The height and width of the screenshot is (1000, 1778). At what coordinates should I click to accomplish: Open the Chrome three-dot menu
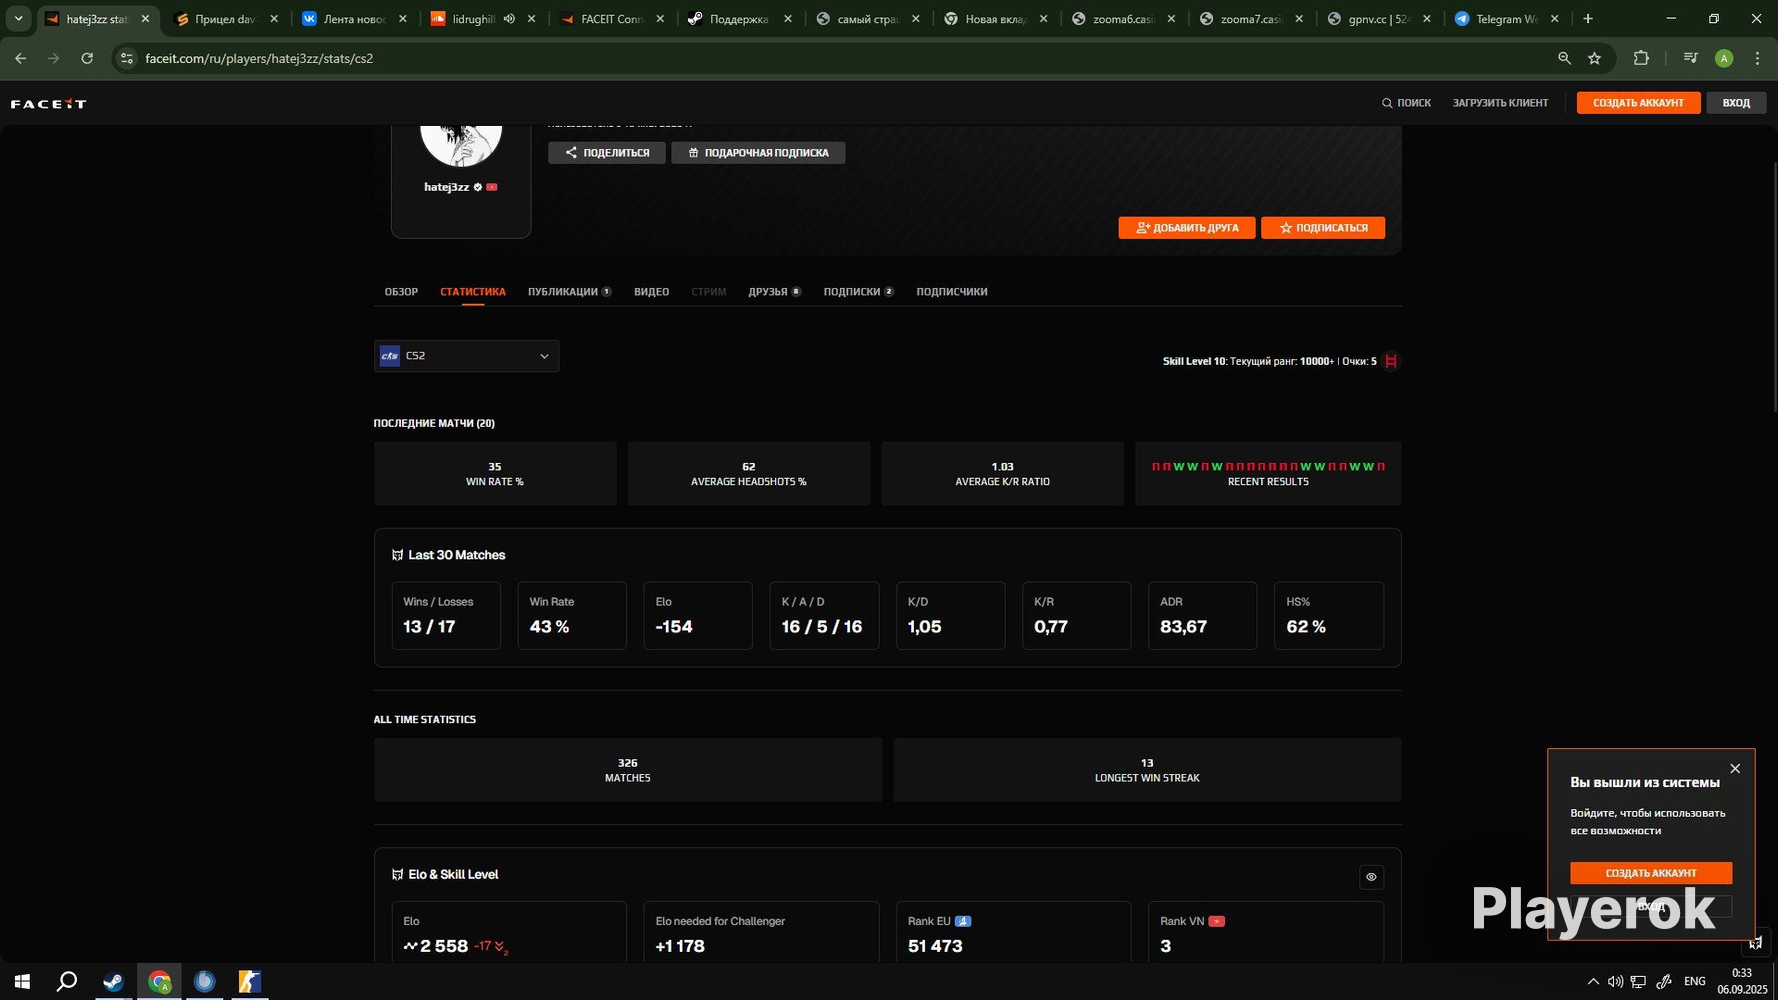[1757, 59]
